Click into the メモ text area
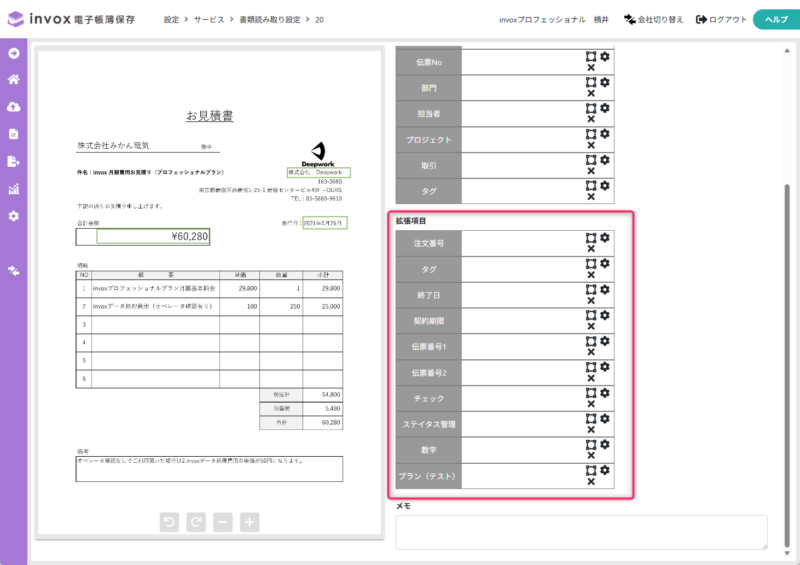800x565 pixels. click(581, 531)
